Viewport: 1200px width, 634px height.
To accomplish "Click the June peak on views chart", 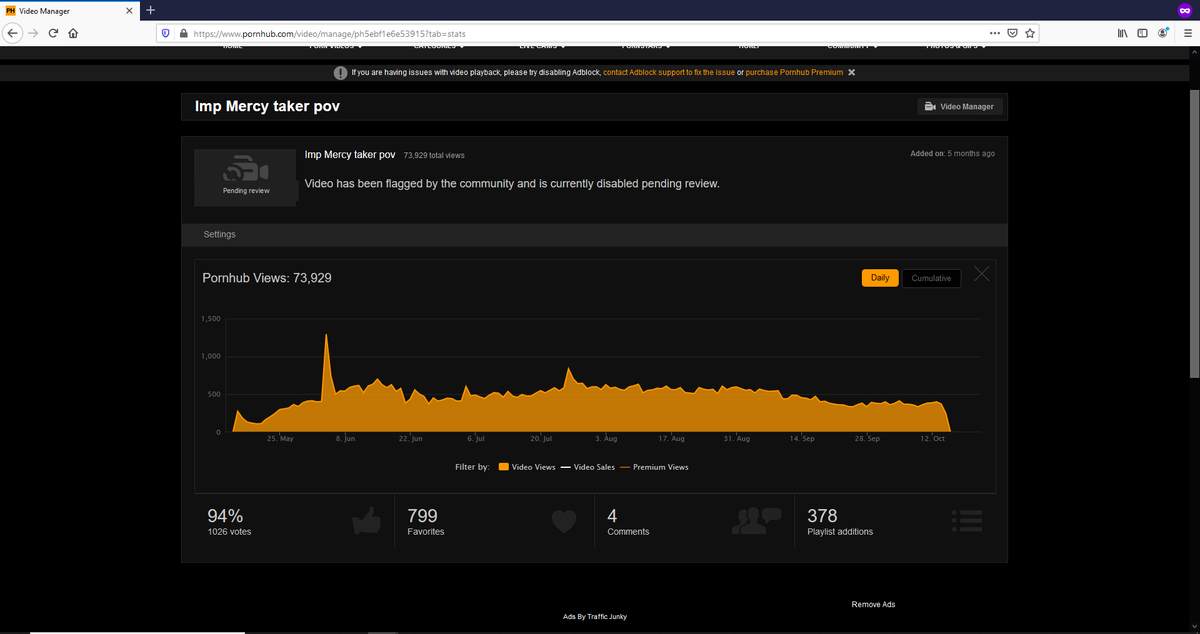I will pyautogui.click(x=326, y=337).
